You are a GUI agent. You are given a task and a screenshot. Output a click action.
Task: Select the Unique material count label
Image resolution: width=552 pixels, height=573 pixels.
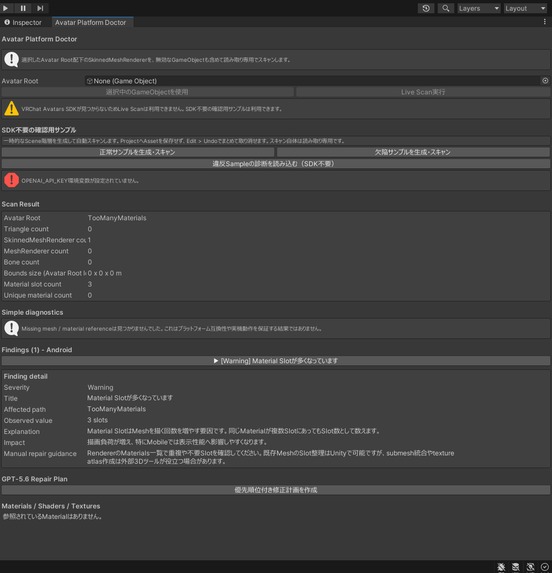pyautogui.click(x=38, y=295)
